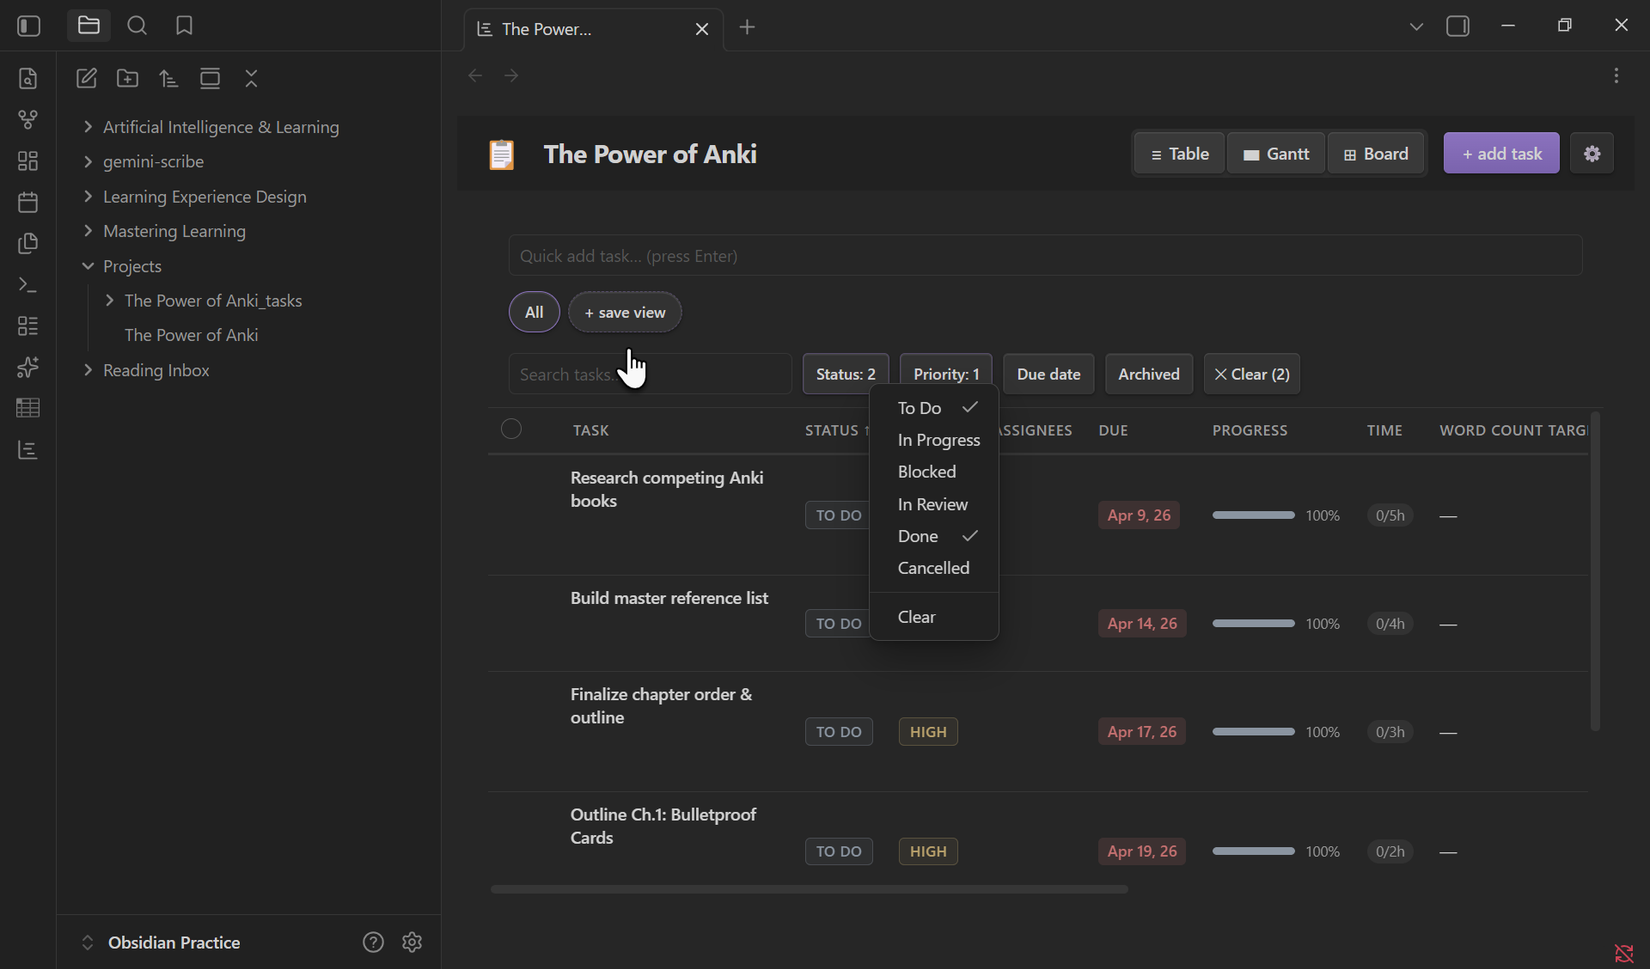Open search in sidebar
Image resolution: width=1650 pixels, height=969 pixels.
click(x=137, y=26)
